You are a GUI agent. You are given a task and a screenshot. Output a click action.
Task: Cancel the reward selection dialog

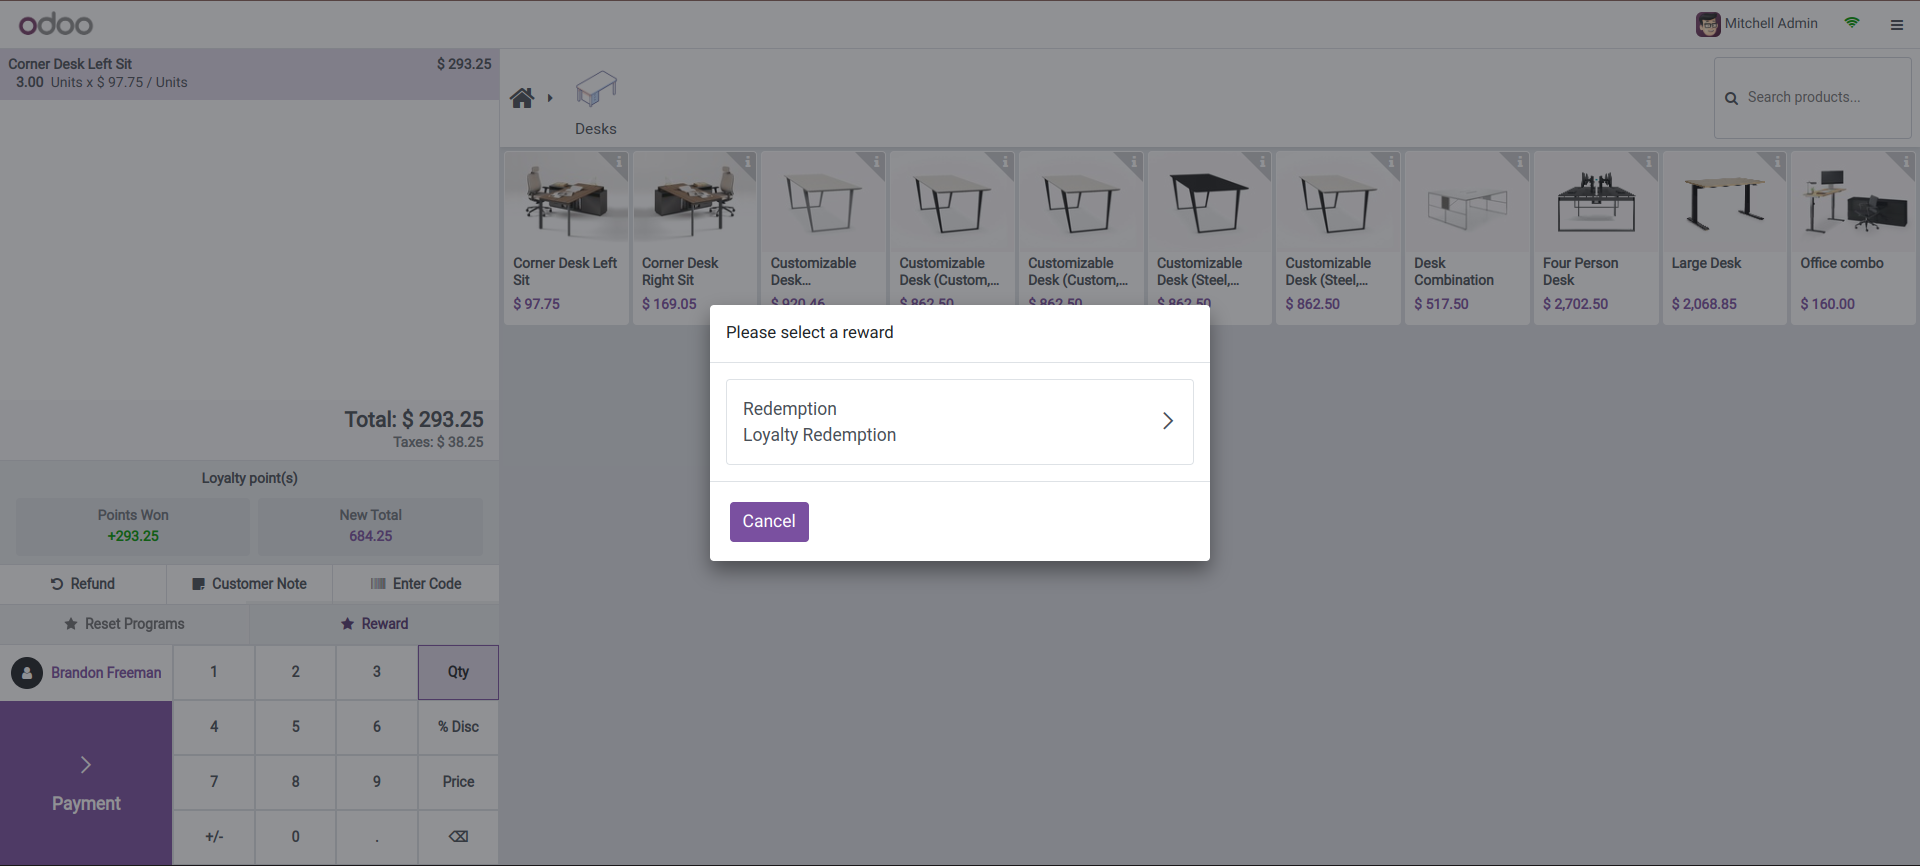(768, 522)
